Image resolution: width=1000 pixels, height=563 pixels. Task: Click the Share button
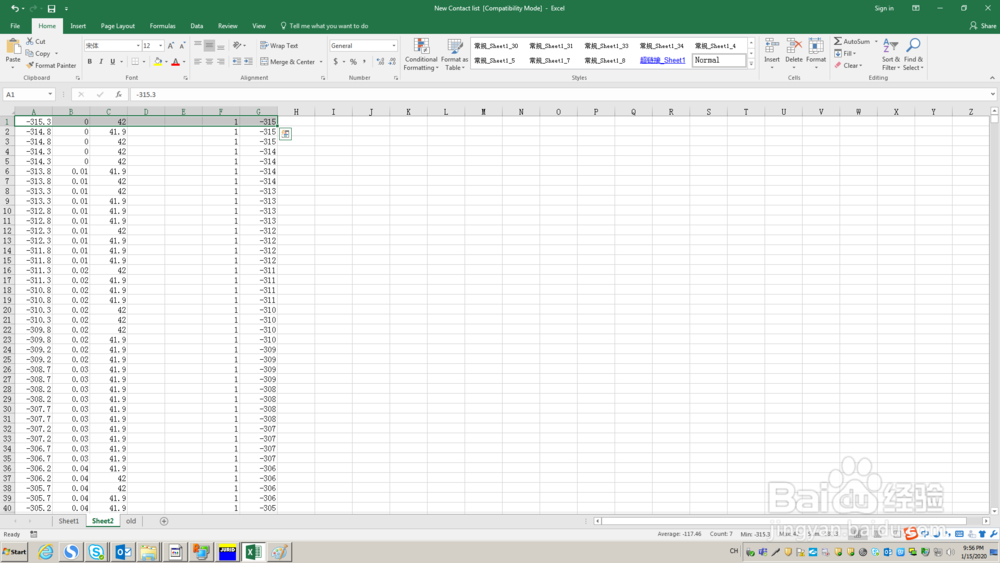coord(983,26)
